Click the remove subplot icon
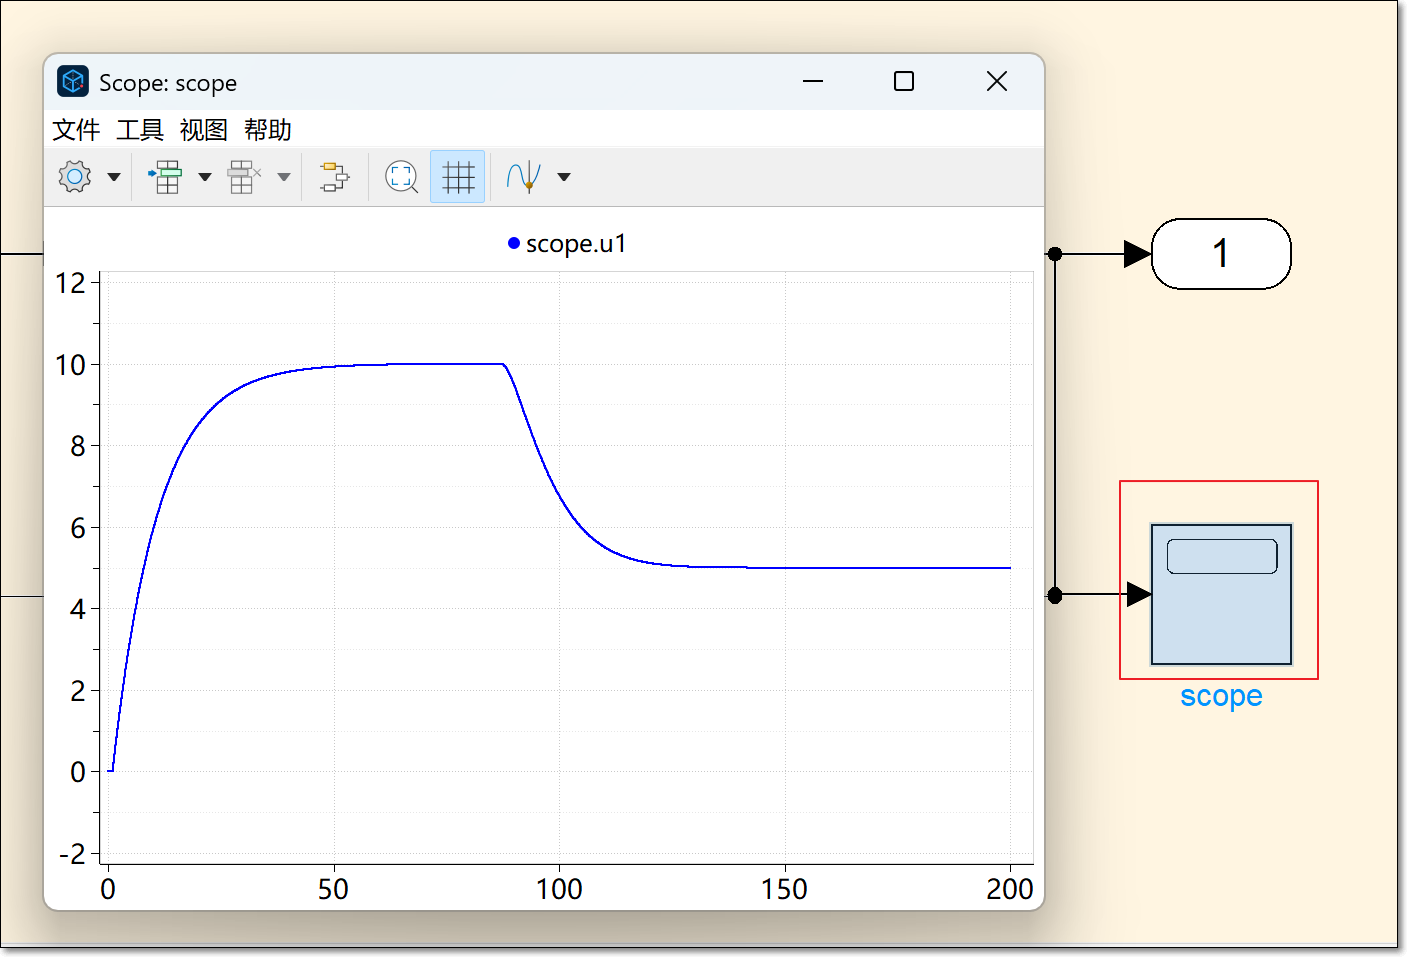Viewport: 1407px width, 957px height. pyautogui.click(x=243, y=177)
